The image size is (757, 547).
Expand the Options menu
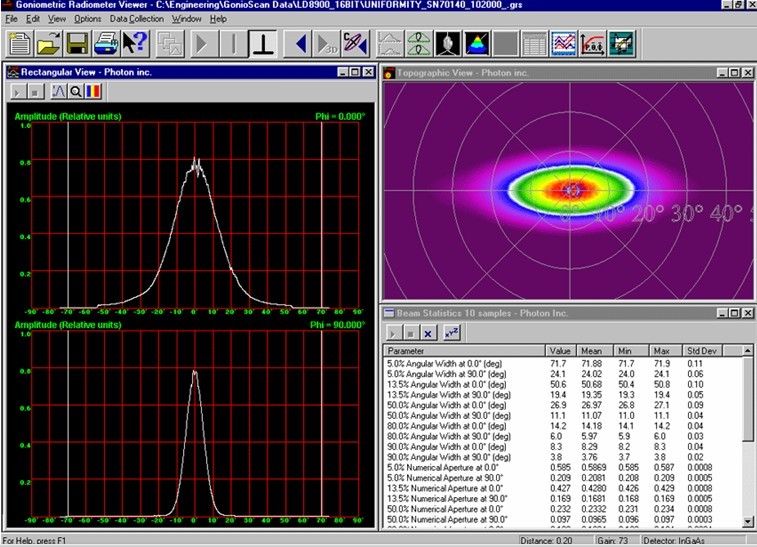[x=87, y=18]
